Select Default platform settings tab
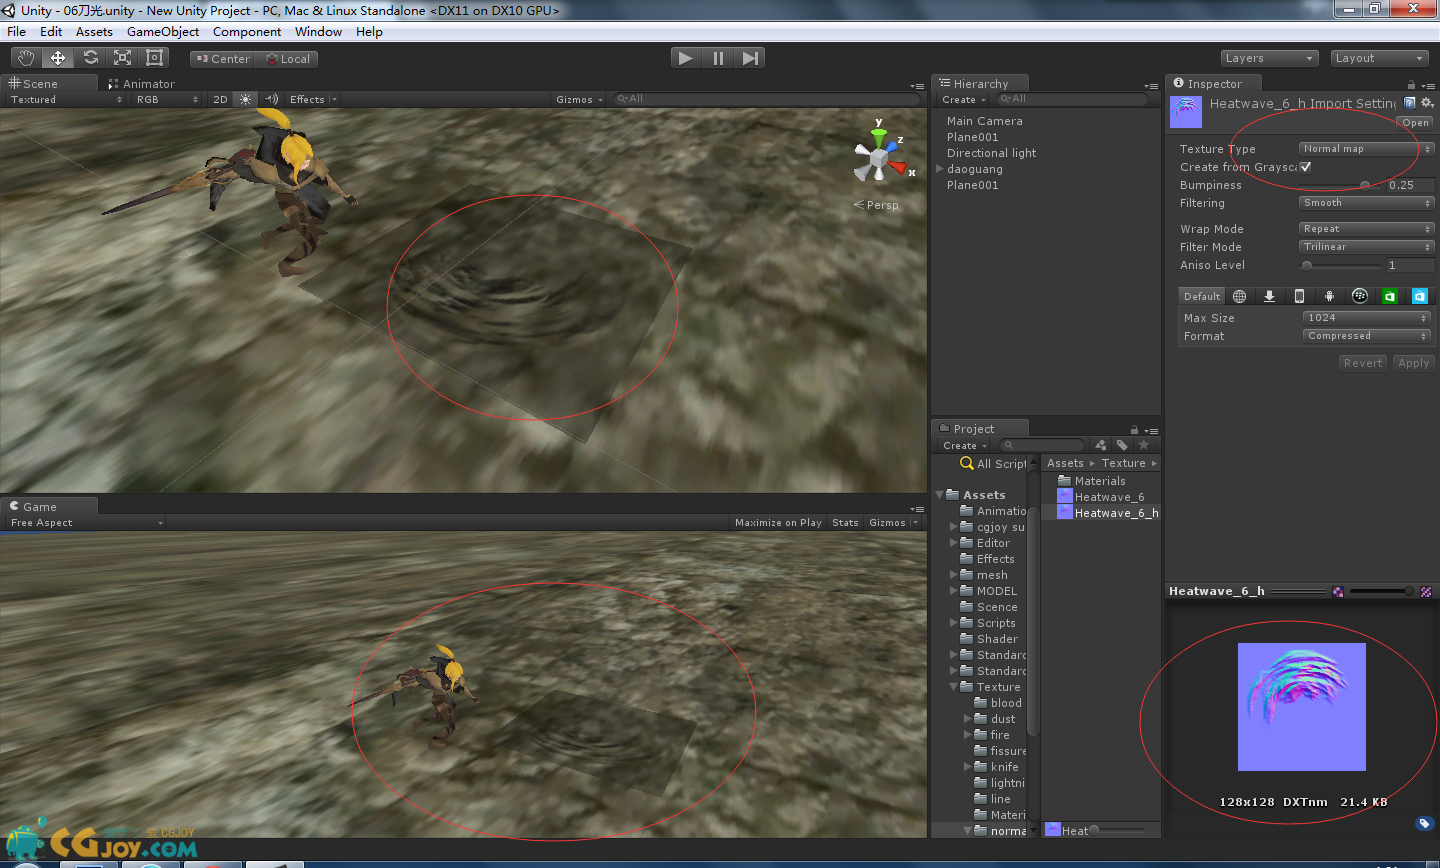Screen dimensions: 1440x868 [x=1202, y=296]
